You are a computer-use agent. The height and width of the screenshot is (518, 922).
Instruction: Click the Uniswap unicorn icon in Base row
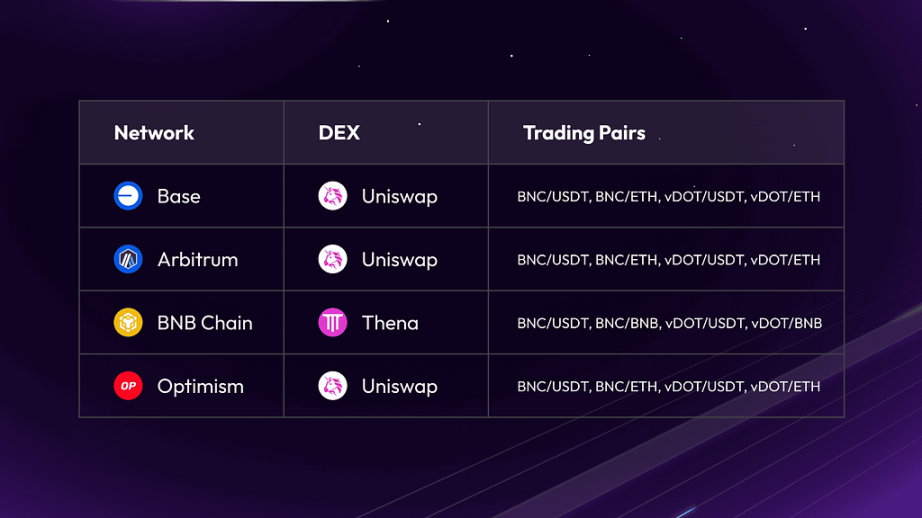point(333,196)
